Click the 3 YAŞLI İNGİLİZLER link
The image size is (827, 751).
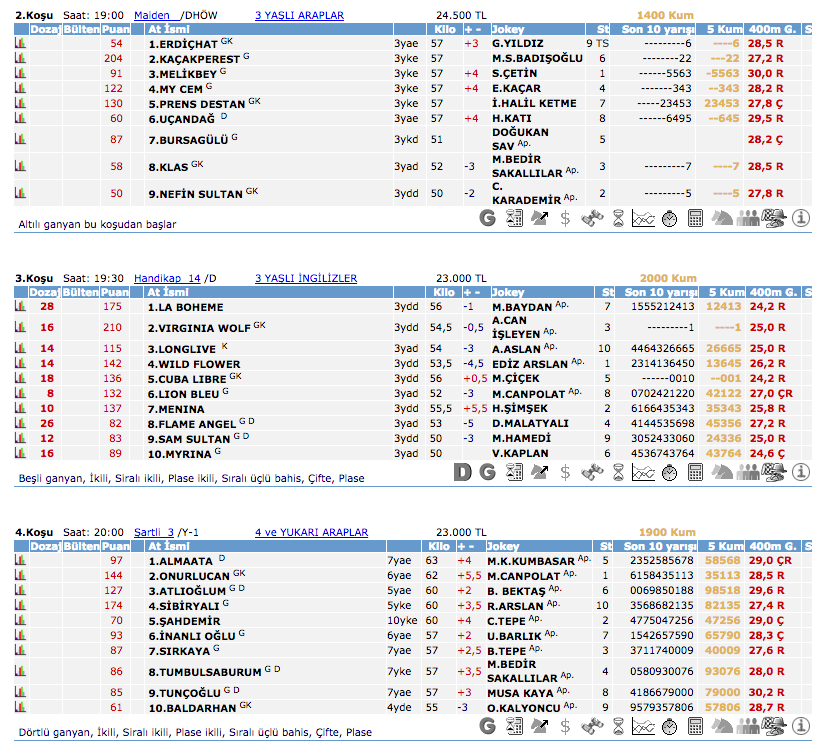click(x=305, y=278)
